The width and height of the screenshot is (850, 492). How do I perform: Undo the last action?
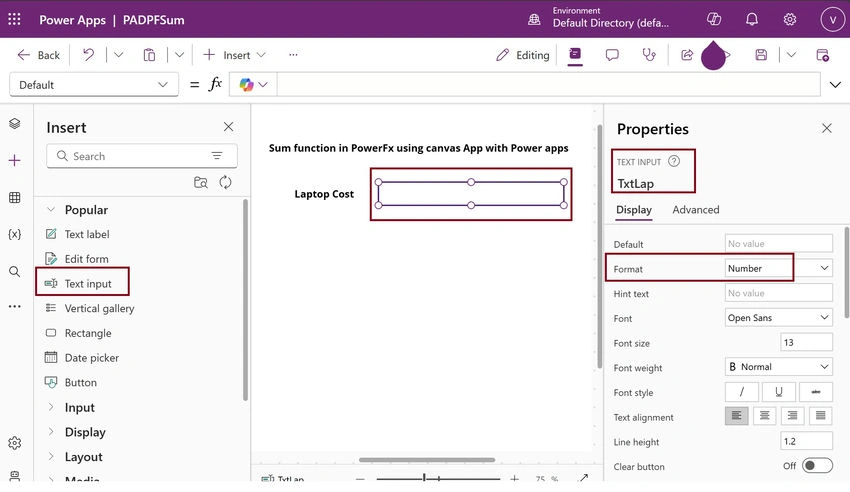(88, 55)
